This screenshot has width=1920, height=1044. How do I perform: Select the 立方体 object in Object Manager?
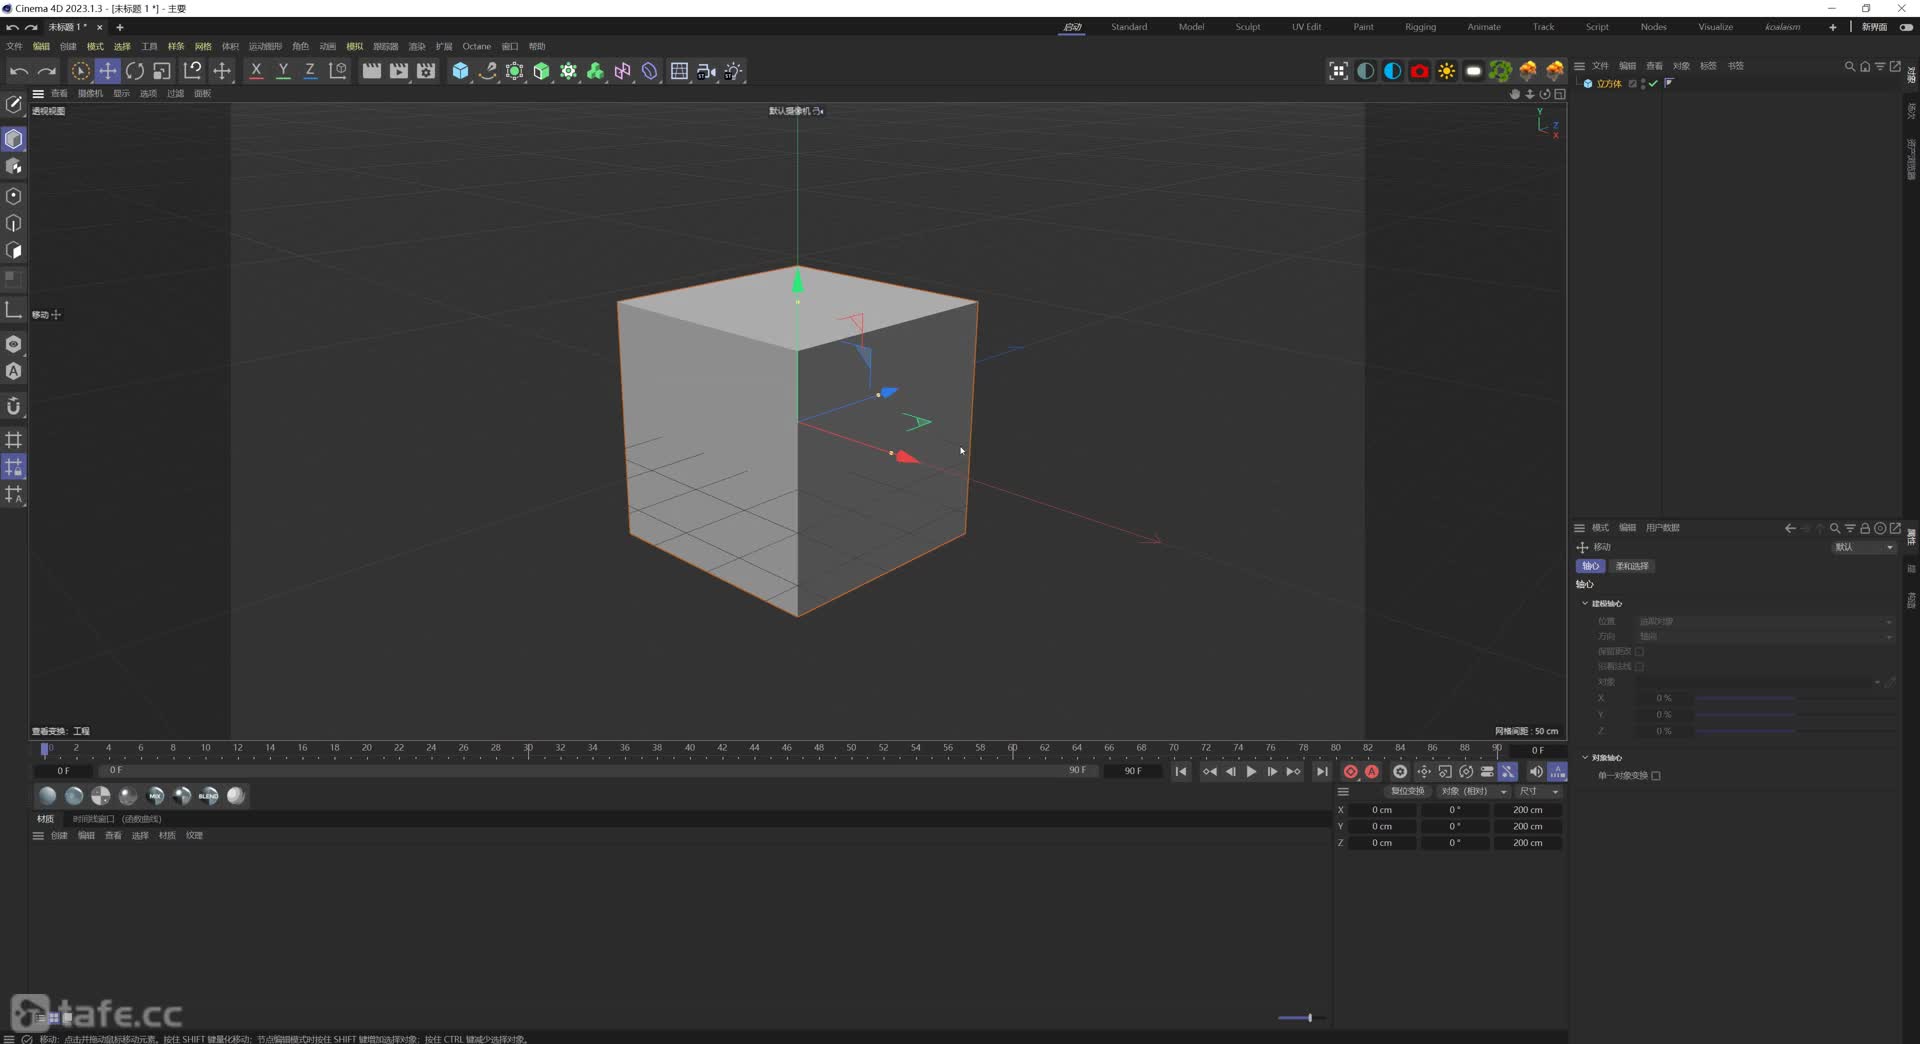pyautogui.click(x=1609, y=84)
